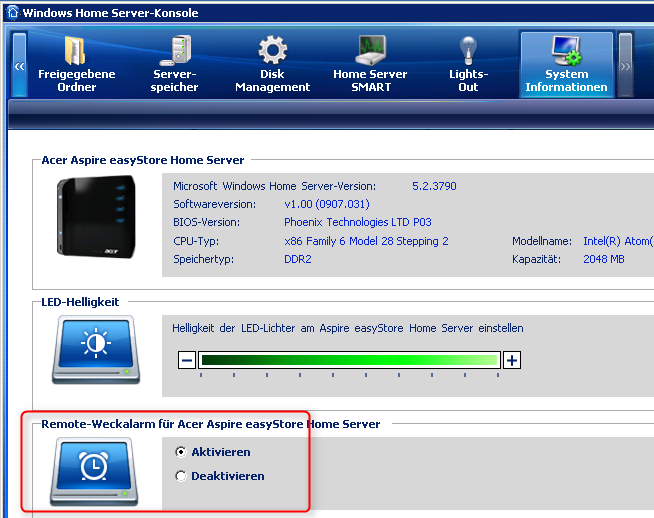
Task: Increase LED brightness with plus button
Action: (x=512, y=360)
